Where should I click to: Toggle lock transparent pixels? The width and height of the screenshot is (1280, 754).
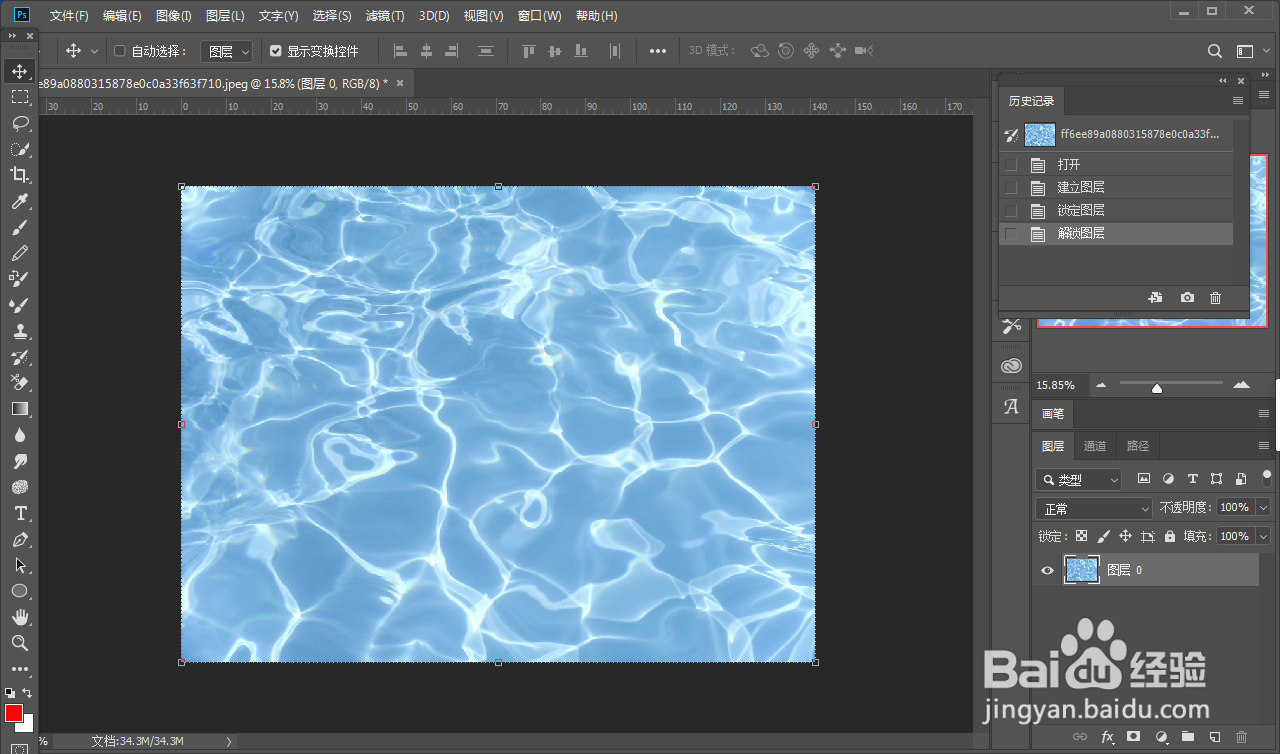[x=1082, y=537]
